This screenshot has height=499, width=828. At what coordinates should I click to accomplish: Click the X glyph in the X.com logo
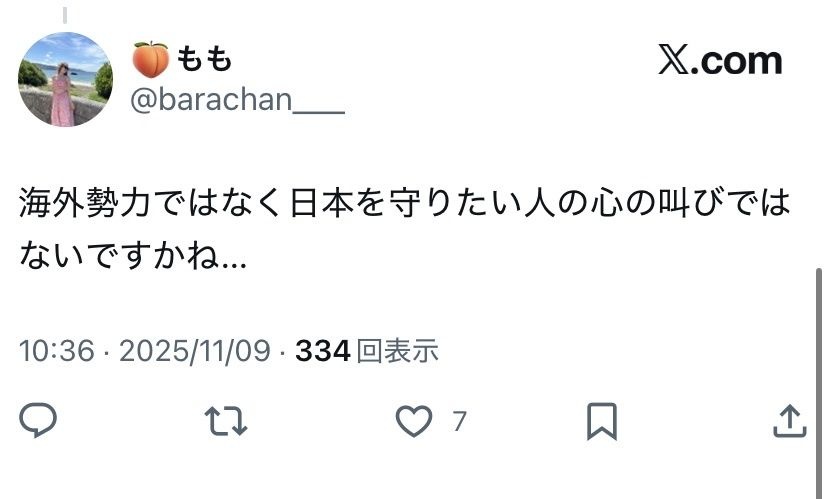coord(674,60)
